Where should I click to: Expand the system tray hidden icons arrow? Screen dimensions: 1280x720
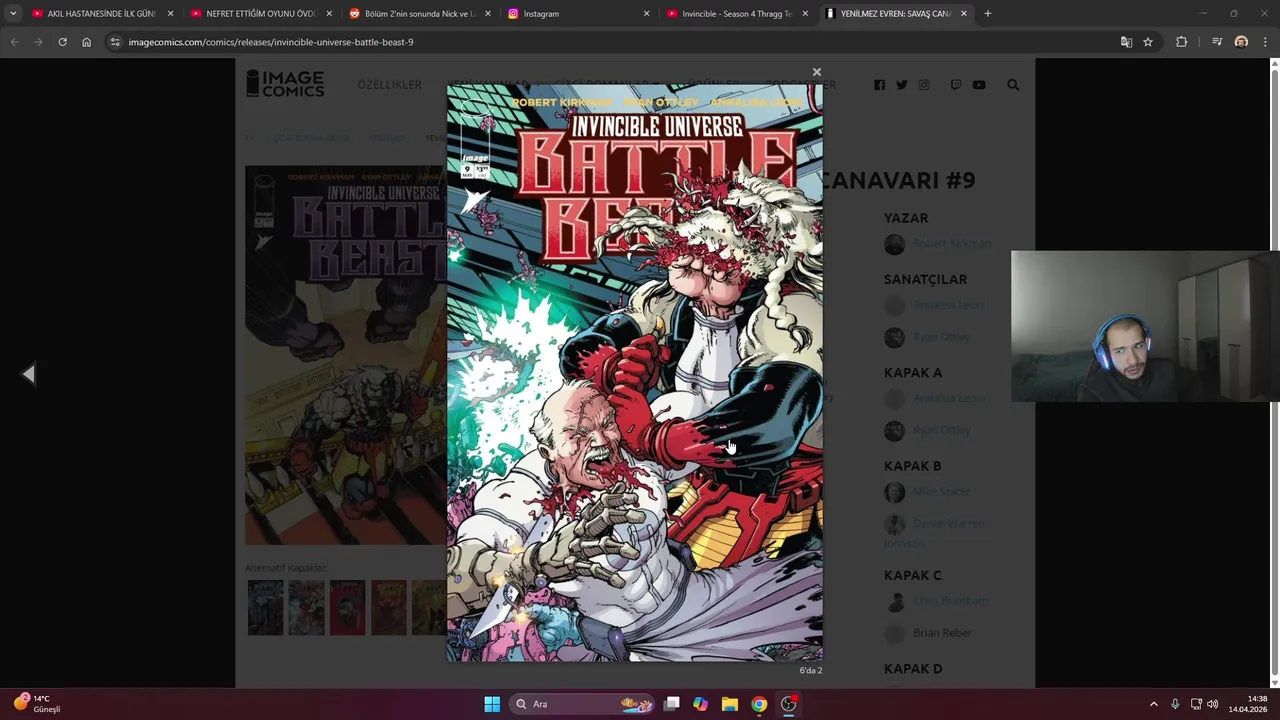[1153, 704]
